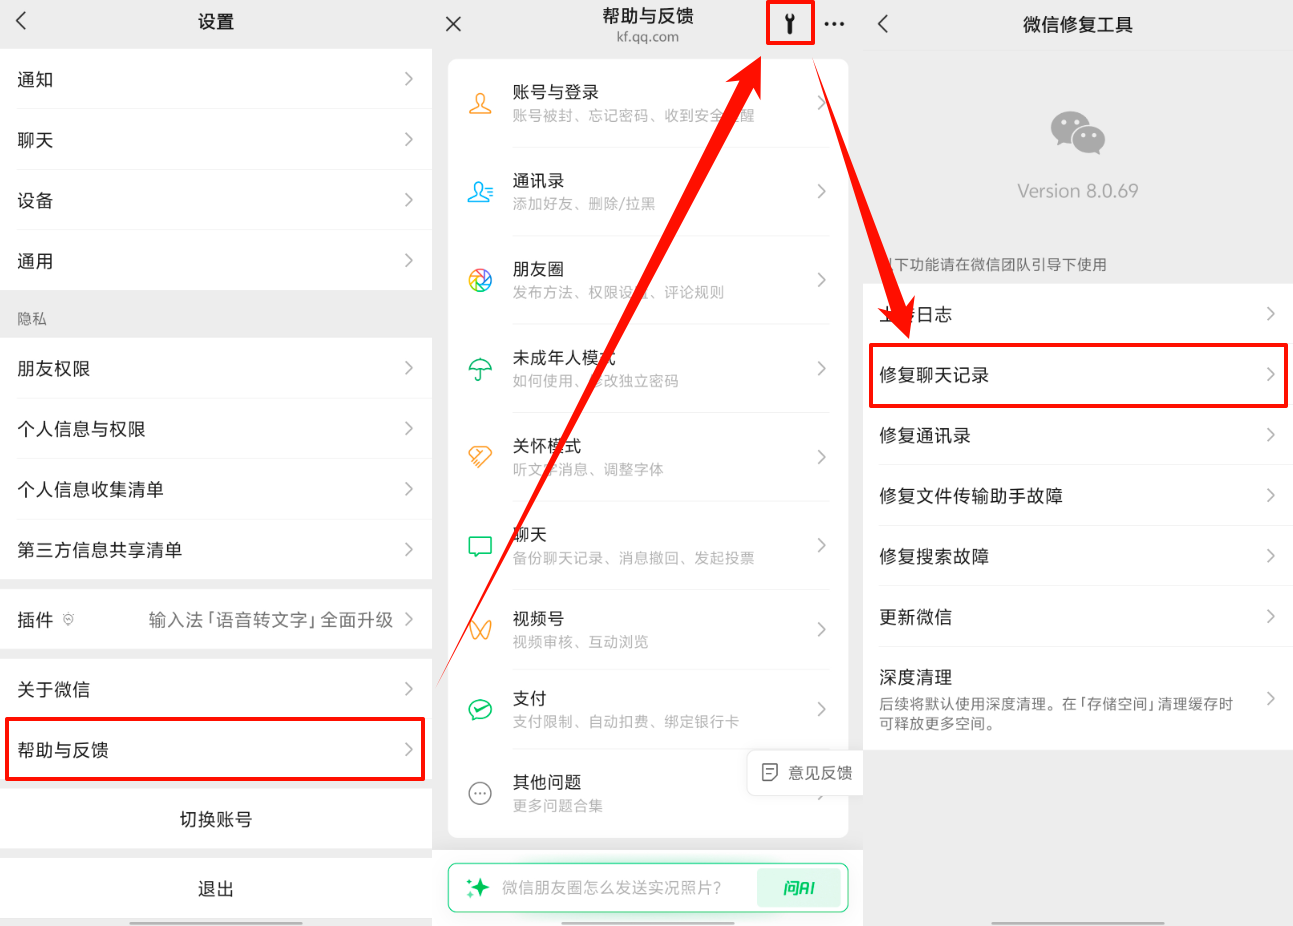Open 帮助与反馈 help and feedback
This screenshot has width=1293, height=926.
(216, 750)
